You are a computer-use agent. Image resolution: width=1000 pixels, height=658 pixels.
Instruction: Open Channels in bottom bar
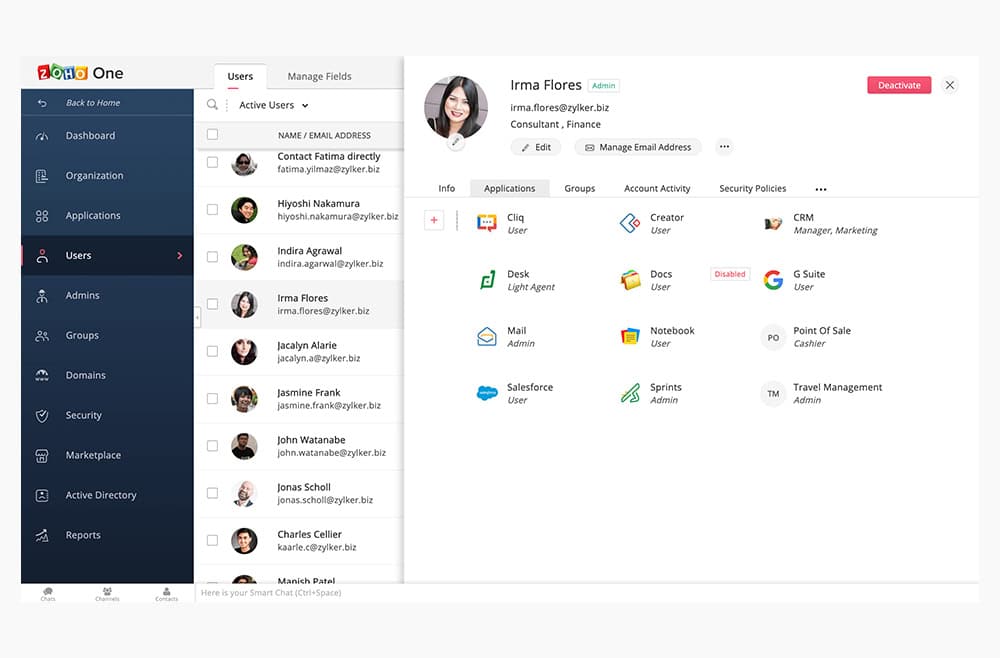pyautogui.click(x=107, y=594)
